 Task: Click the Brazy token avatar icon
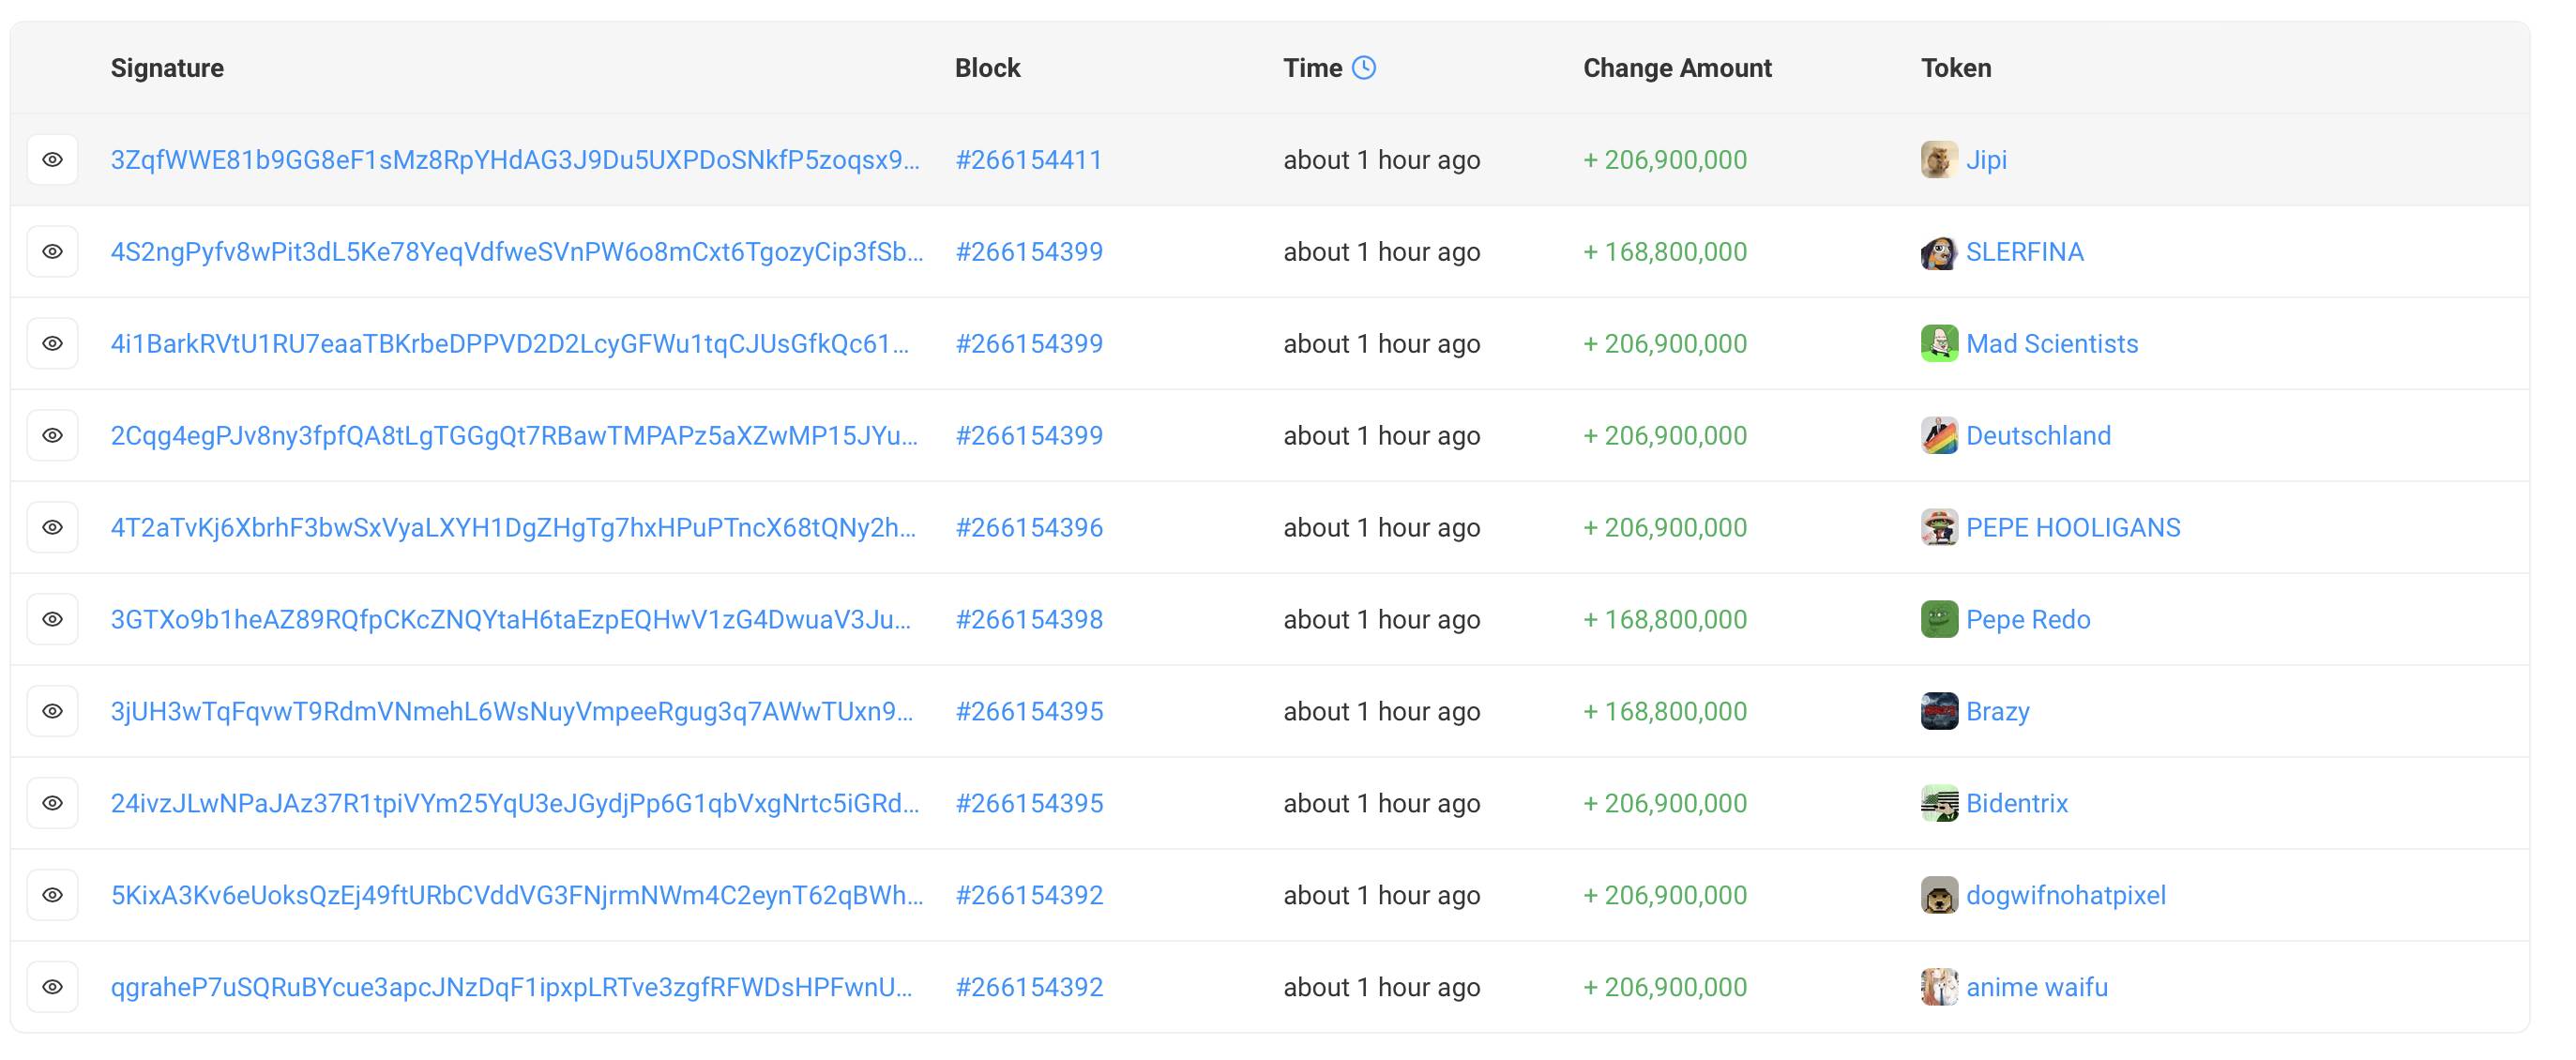1939,712
